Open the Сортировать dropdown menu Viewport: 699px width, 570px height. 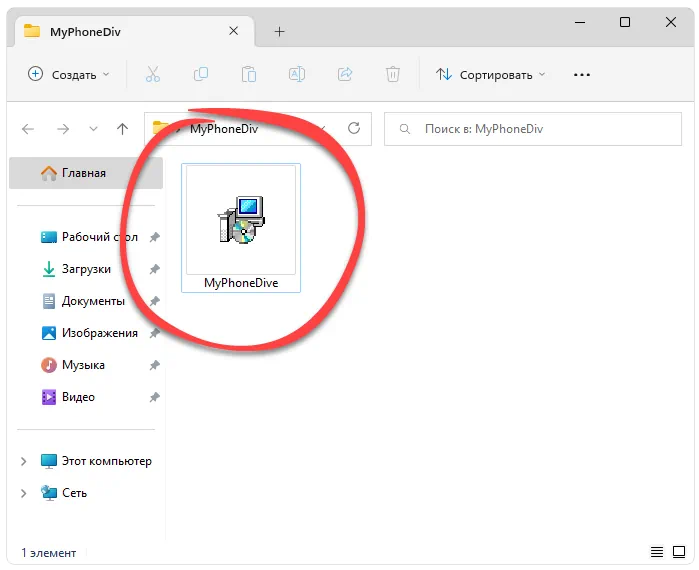coord(490,74)
